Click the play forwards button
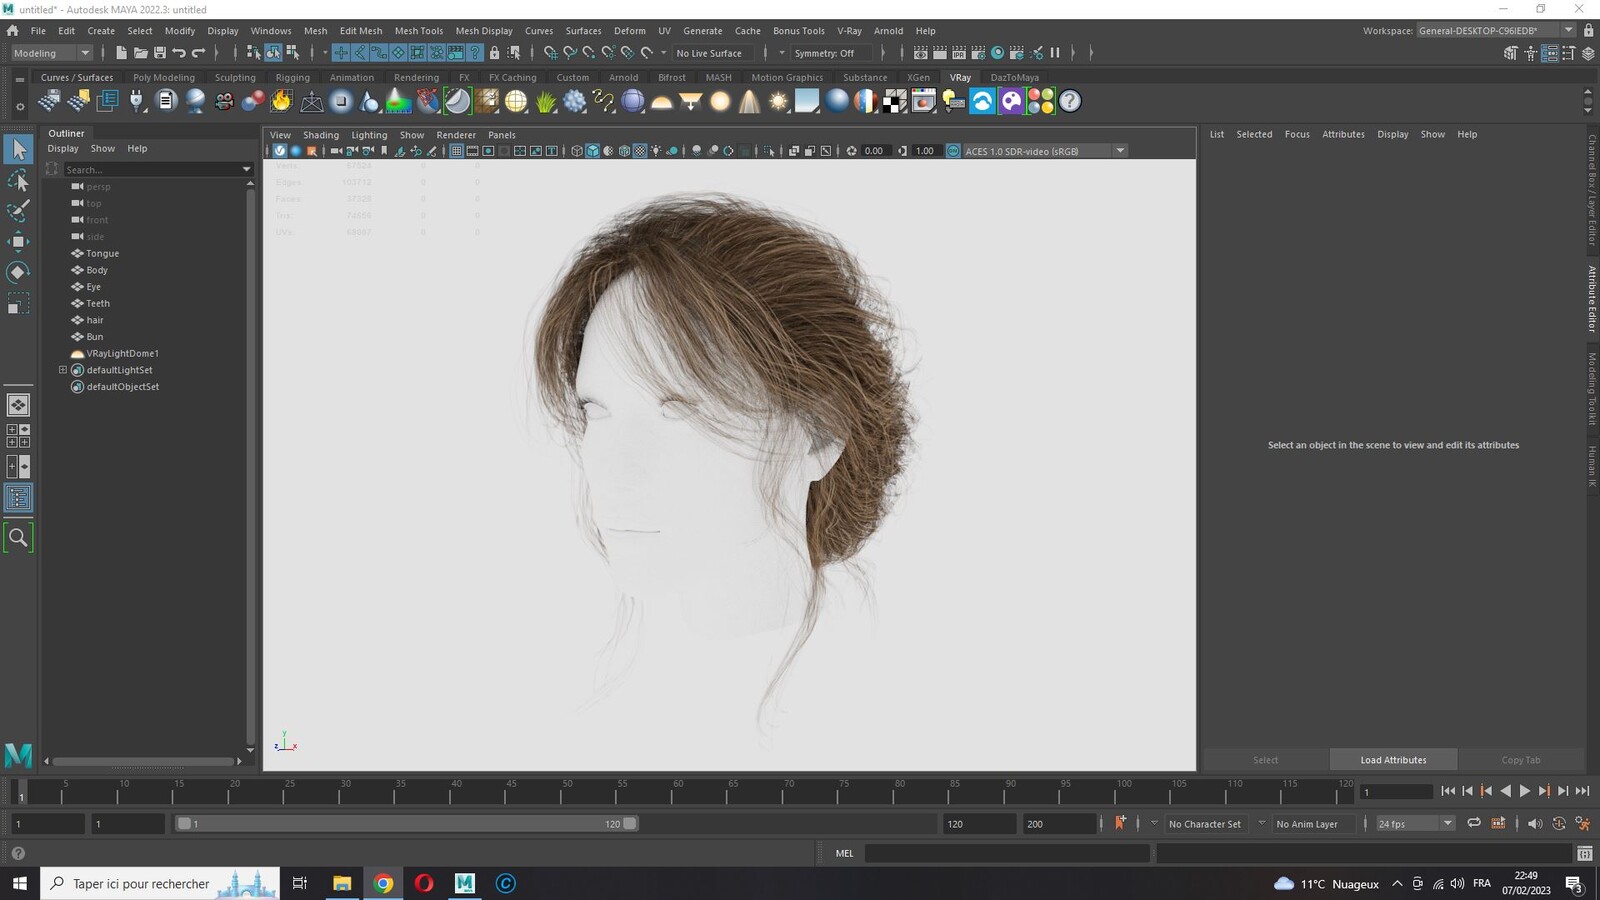This screenshot has width=1600, height=900. (1525, 791)
